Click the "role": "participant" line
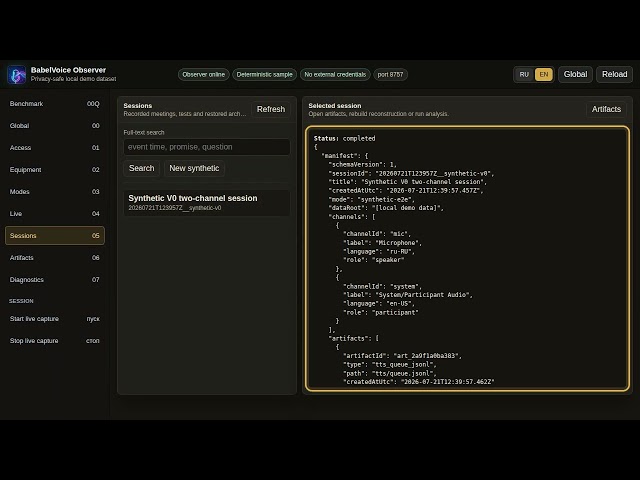 (381, 313)
